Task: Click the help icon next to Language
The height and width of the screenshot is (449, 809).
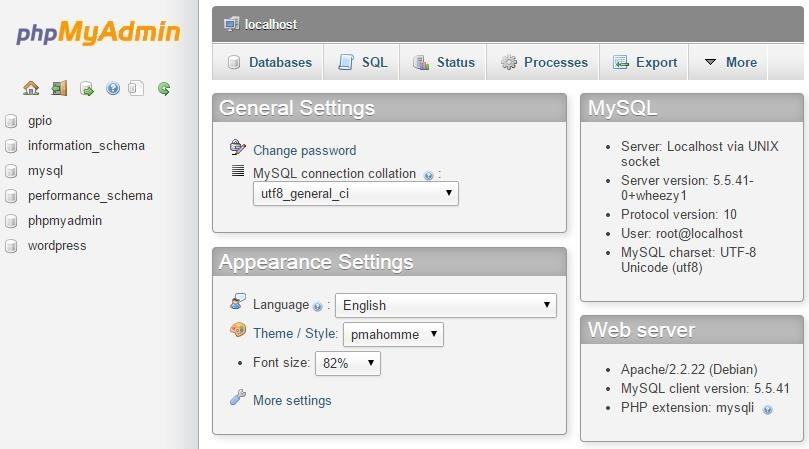Action: point(318,306)
